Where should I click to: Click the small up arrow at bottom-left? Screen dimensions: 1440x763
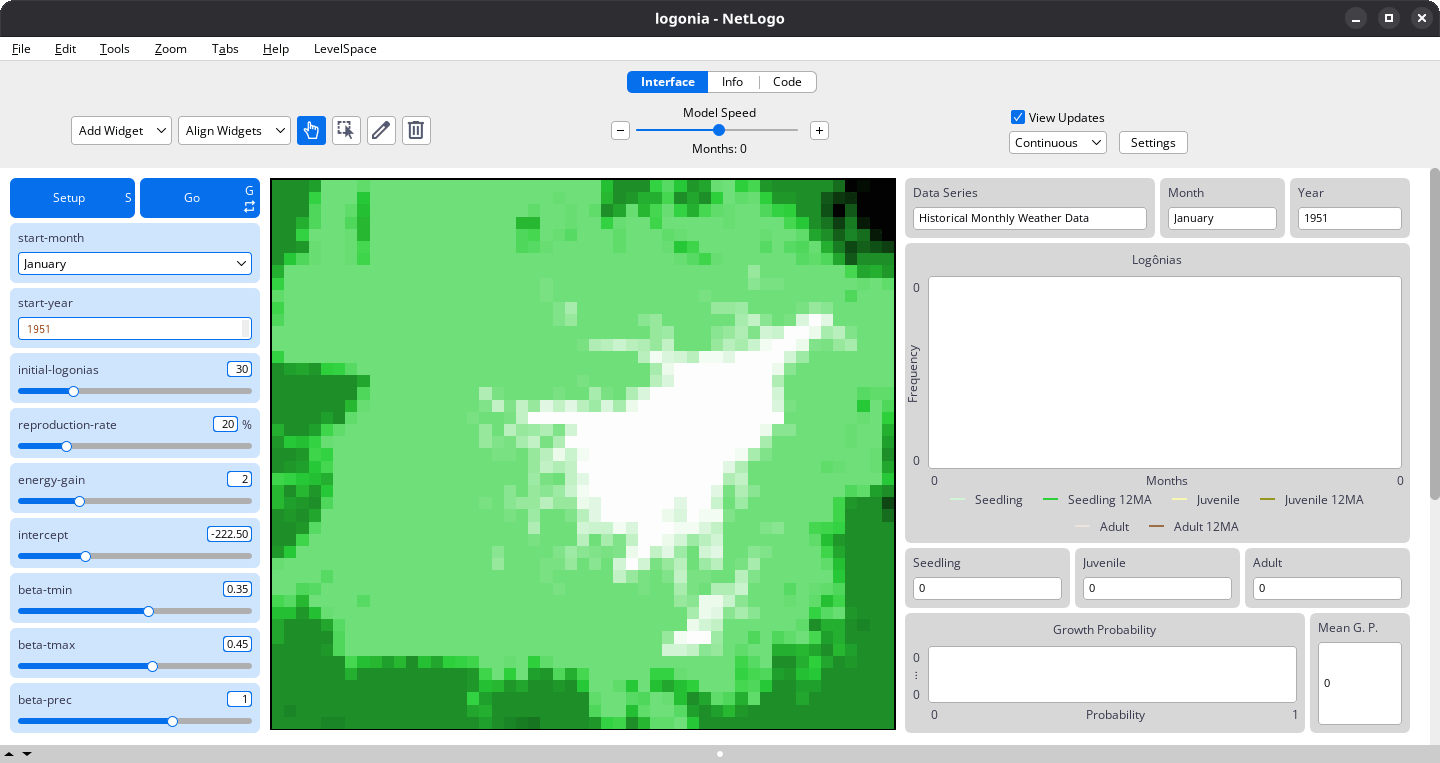(9, 753)
